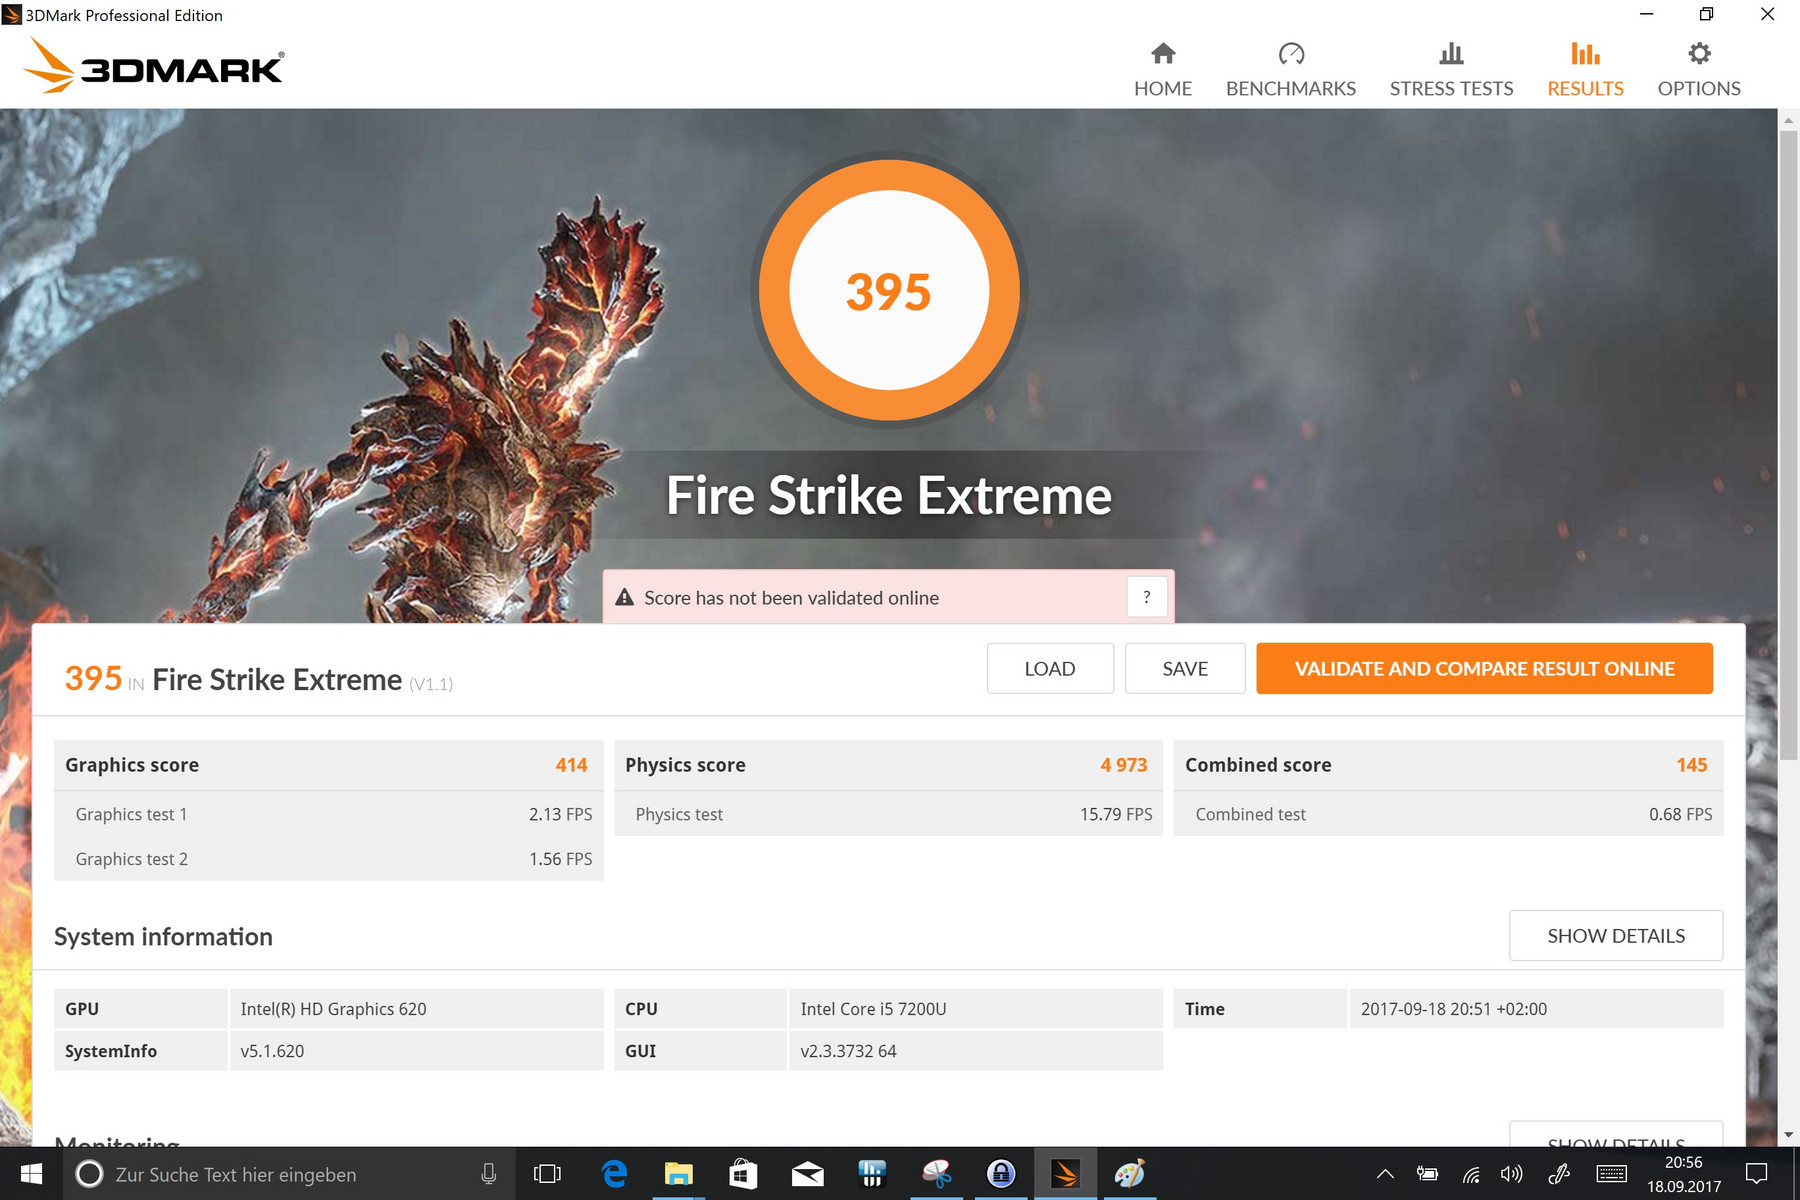Open File Explorer from the taskbar

pyautogui.click(x=679, y=1174)
